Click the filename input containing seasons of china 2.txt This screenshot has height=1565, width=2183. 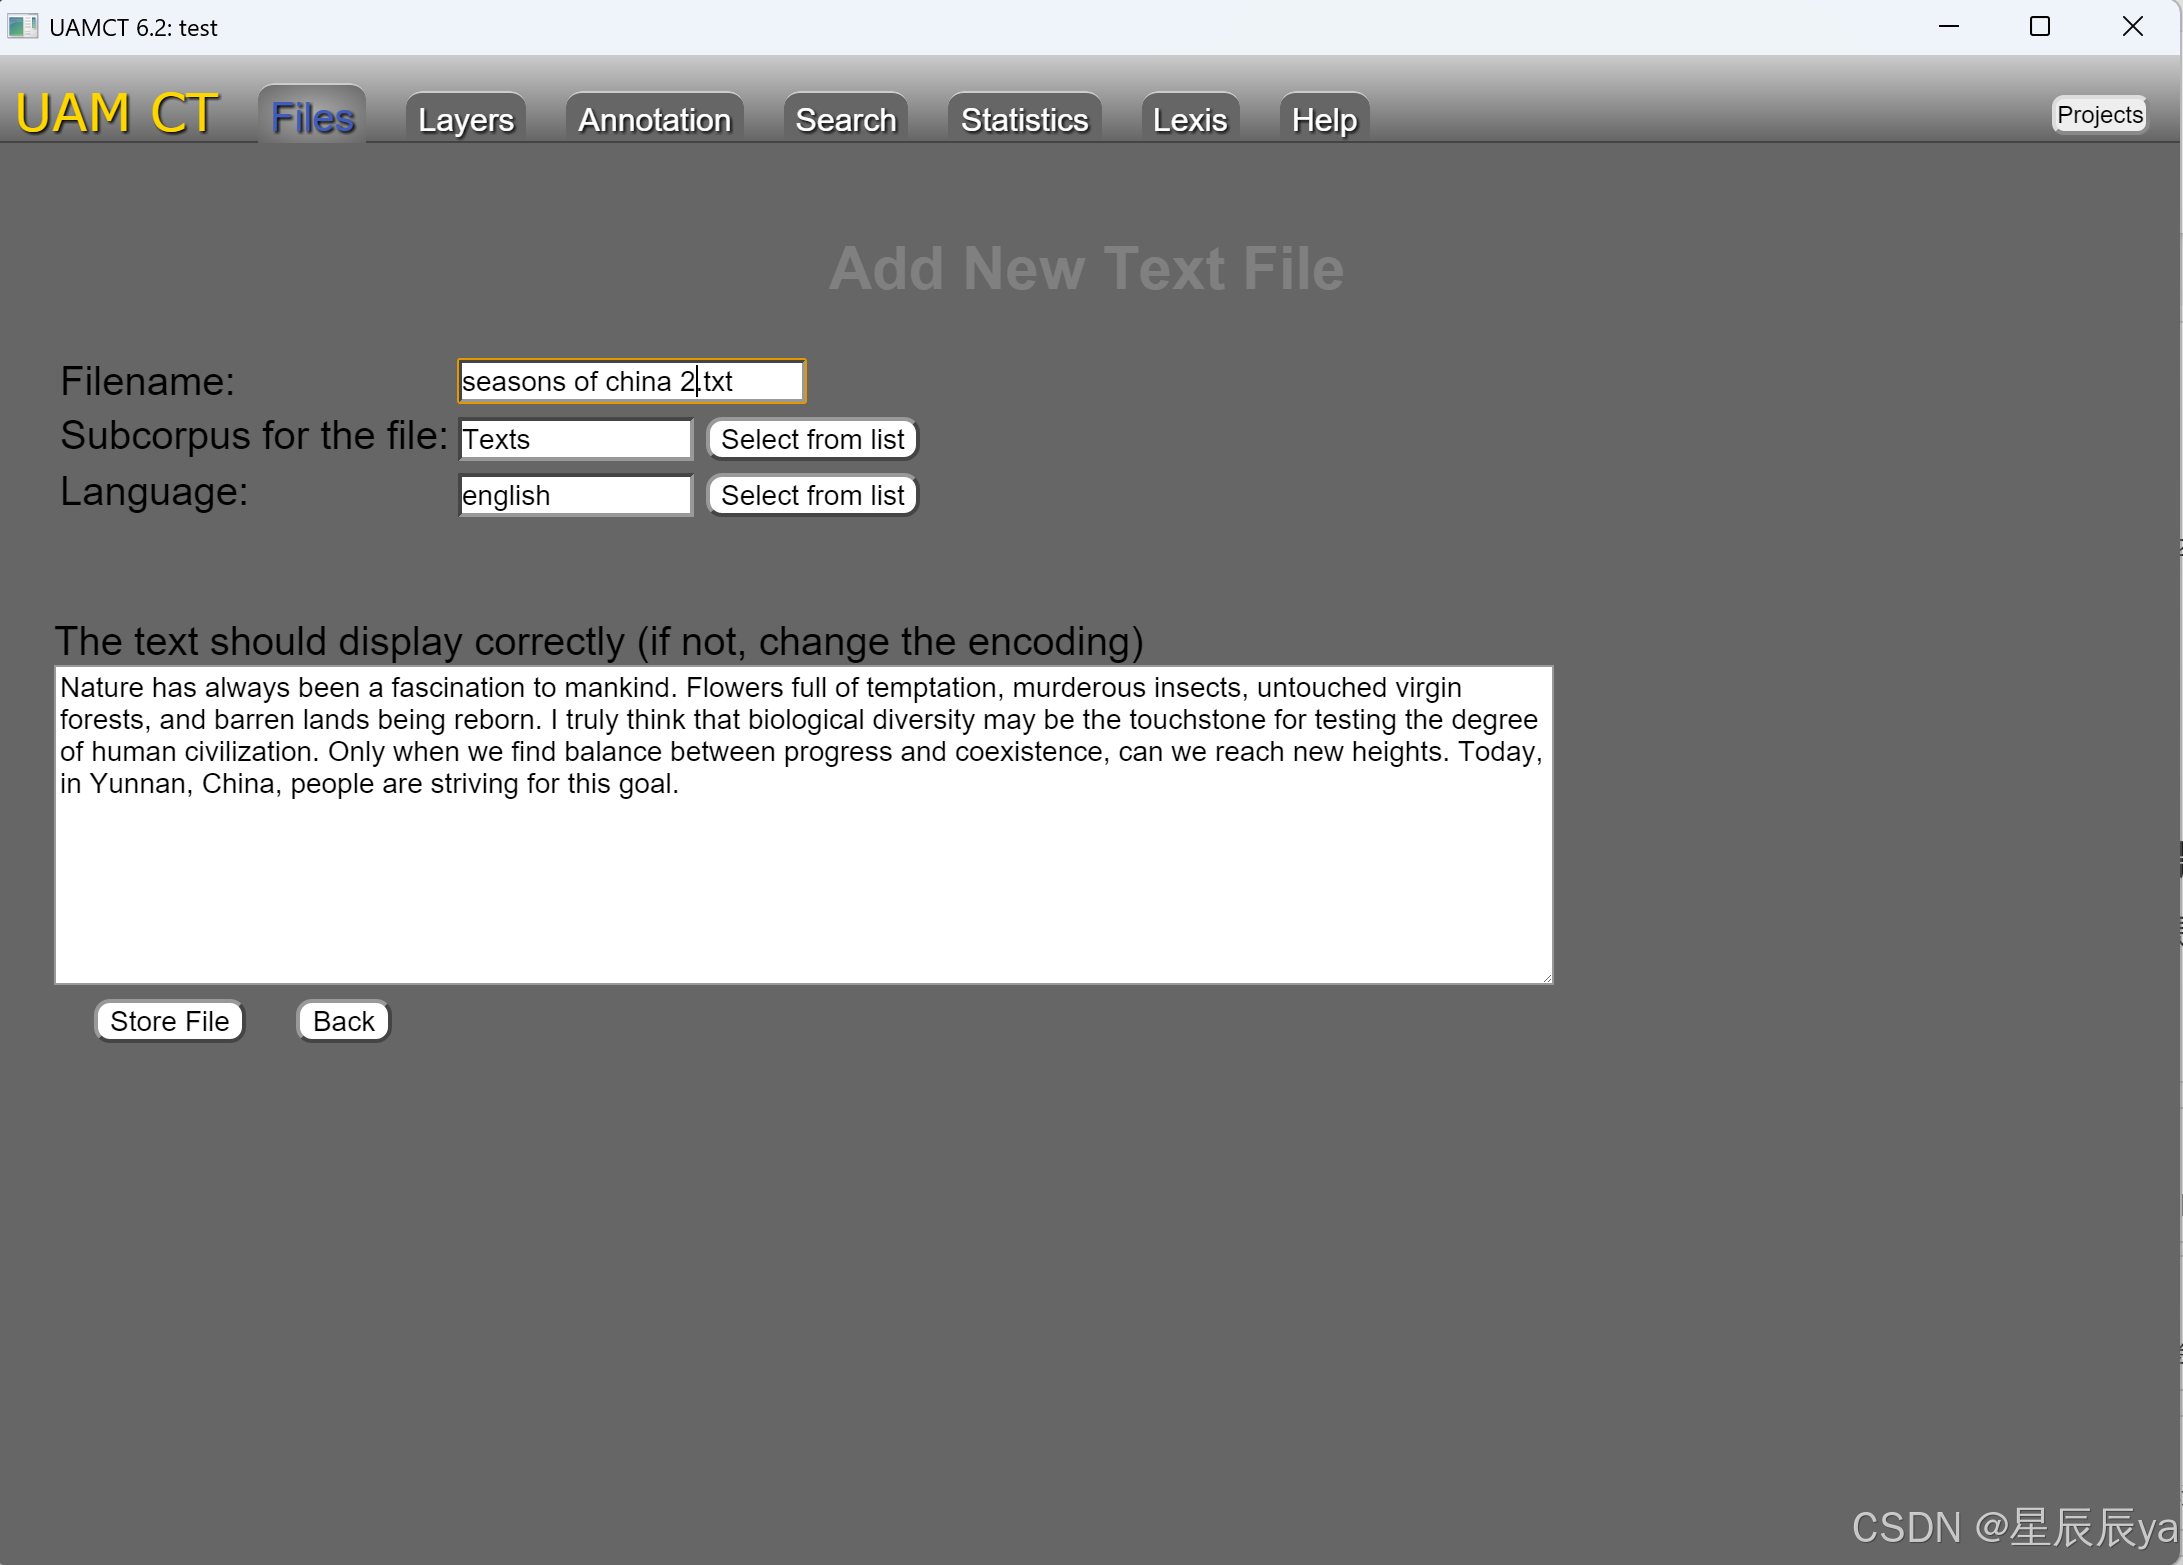pos(630,381)
